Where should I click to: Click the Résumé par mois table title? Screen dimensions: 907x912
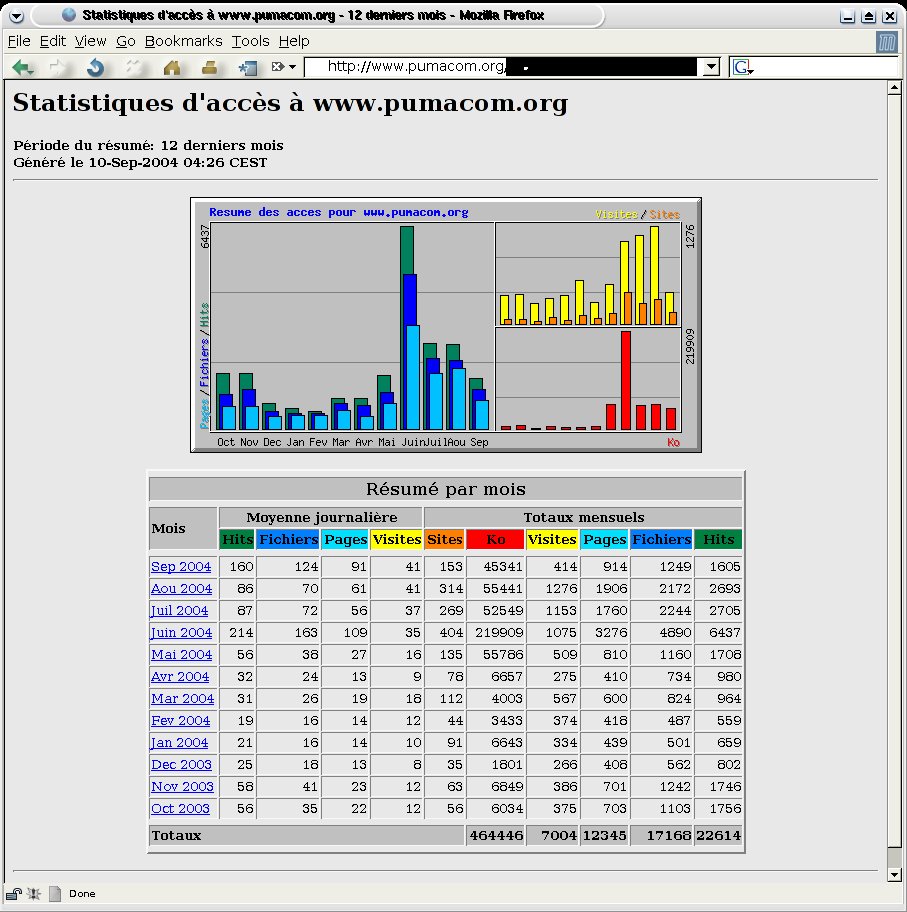[x=446, y=489]
